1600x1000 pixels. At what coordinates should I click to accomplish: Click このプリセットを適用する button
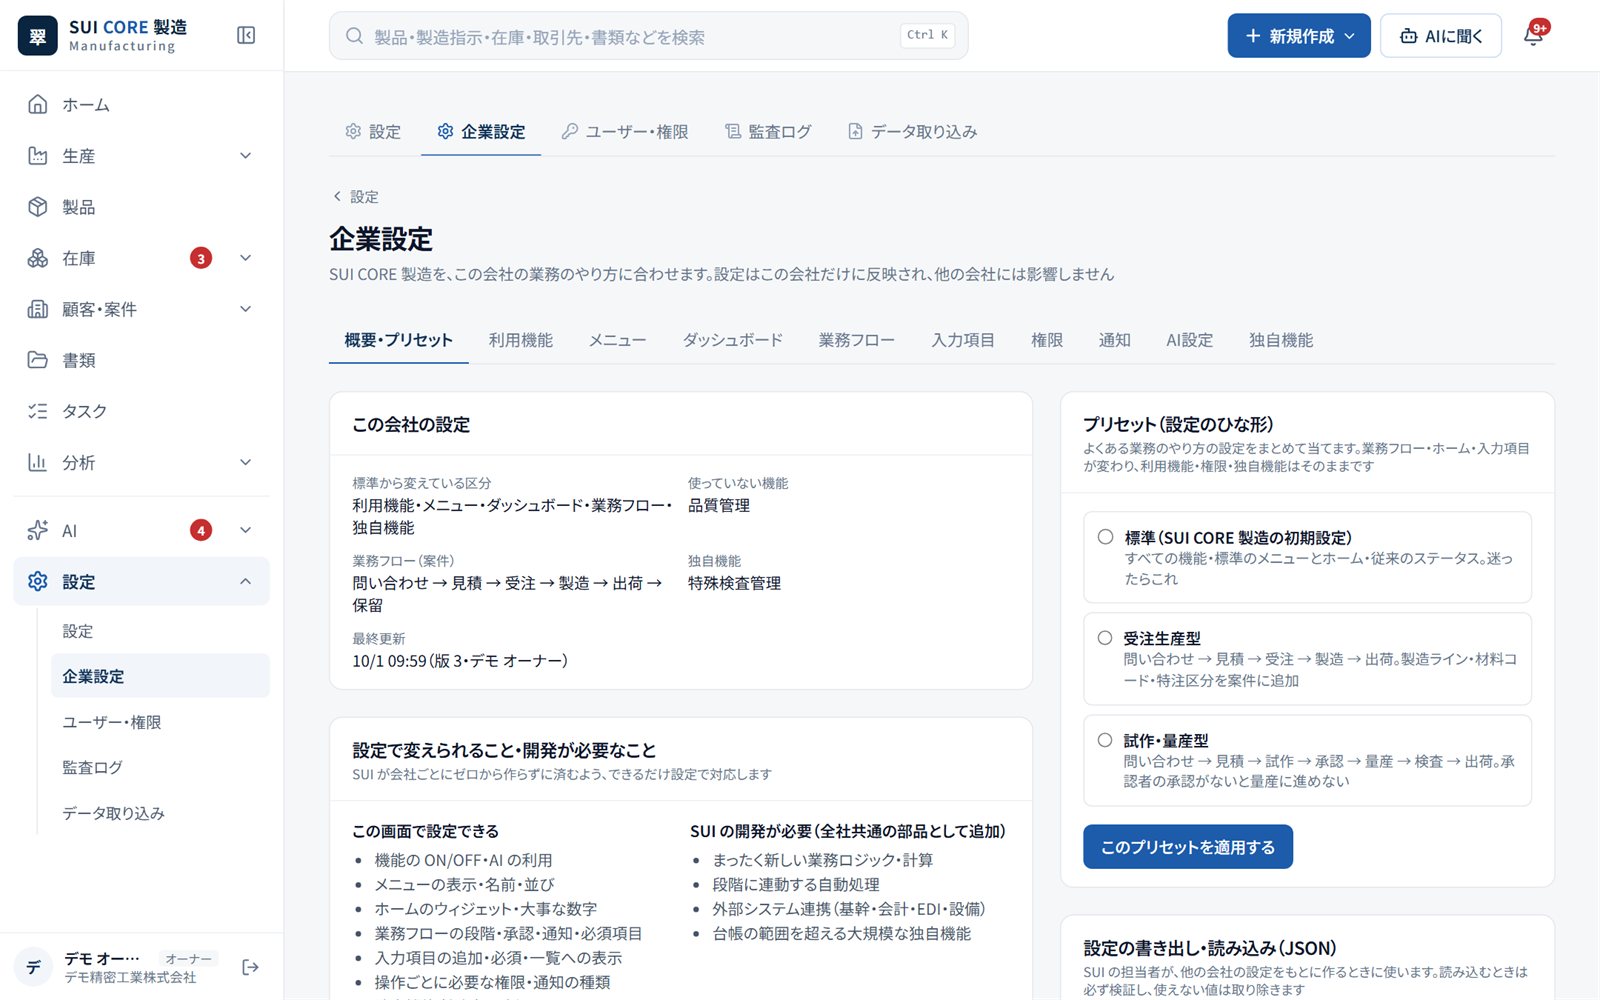click(1188, 847)
